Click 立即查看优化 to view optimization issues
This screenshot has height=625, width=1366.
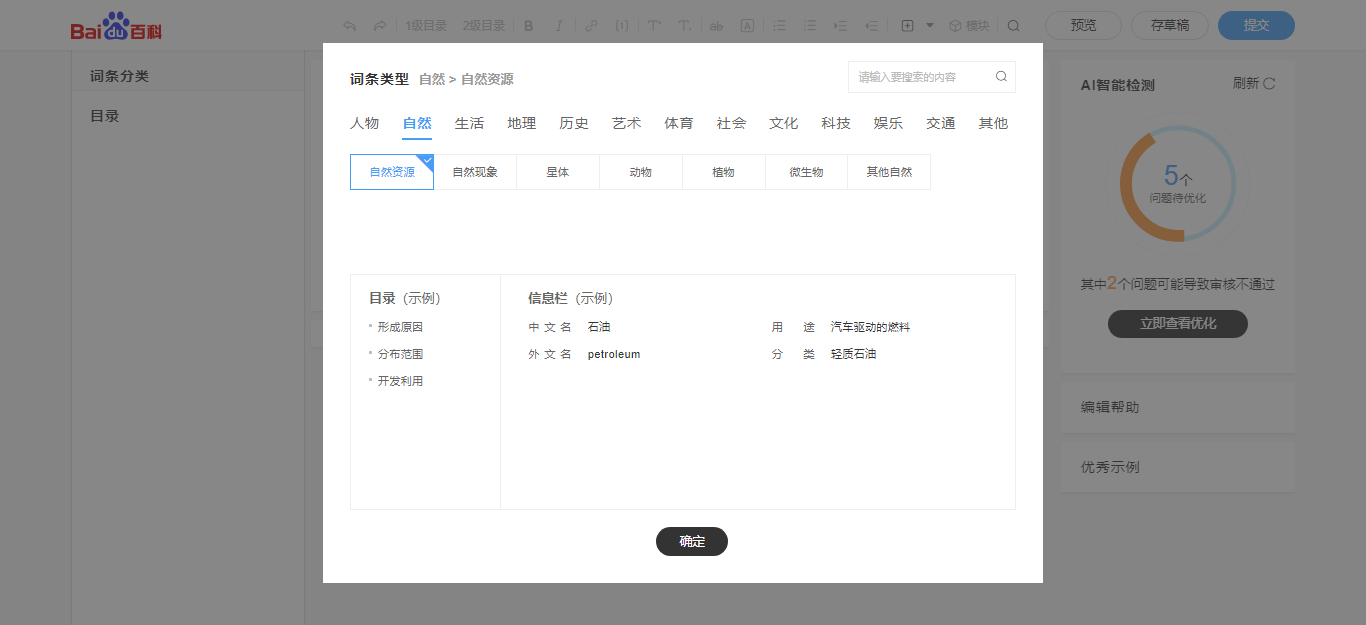click(1177, 323)
